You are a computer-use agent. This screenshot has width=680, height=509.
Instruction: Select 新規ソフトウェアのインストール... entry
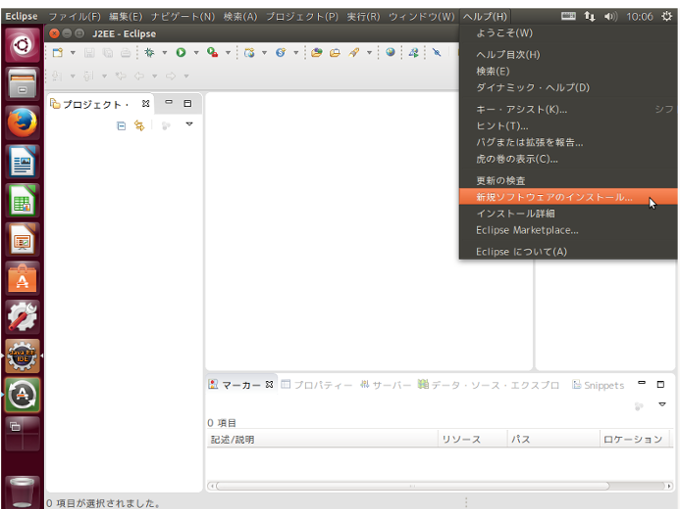click(x=568, y=197)
